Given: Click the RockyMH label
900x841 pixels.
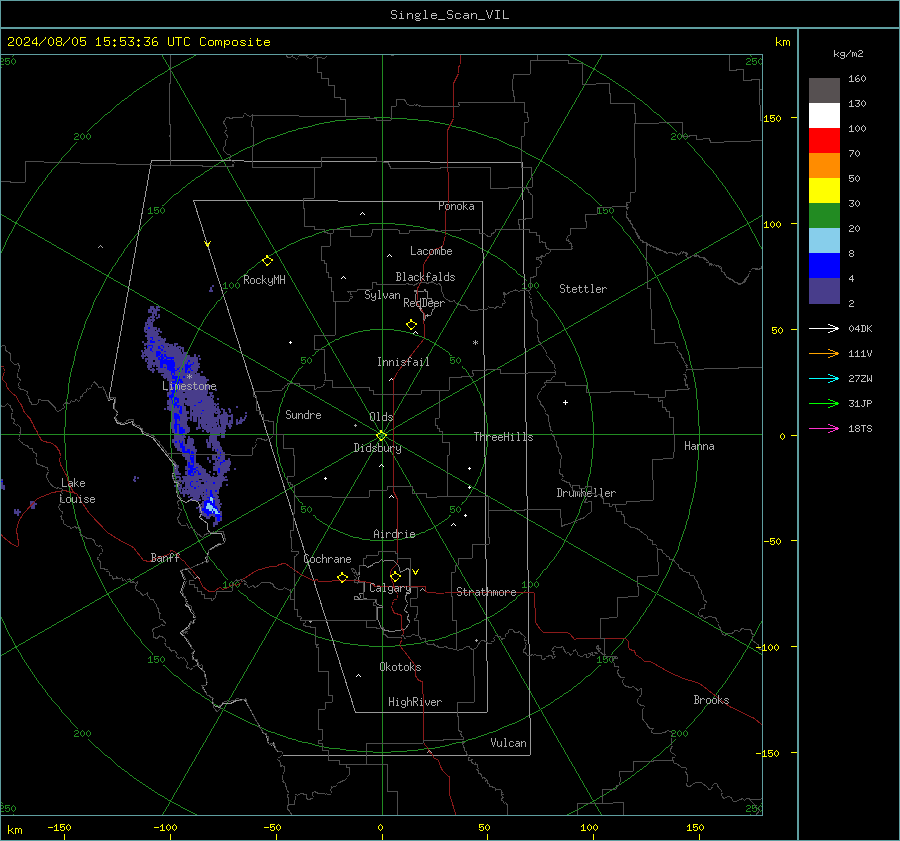Looking at the screenshot, I should [264, 280].
